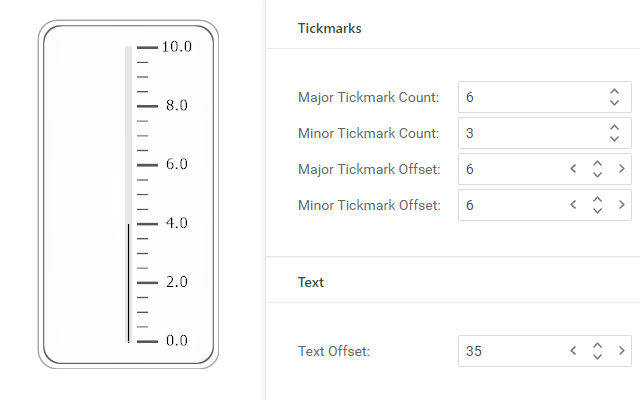The height and width of the screenshot is (400, 640).
Task: Click the up arrow for Major Tickmark Count
Action: tap(614, 92)
